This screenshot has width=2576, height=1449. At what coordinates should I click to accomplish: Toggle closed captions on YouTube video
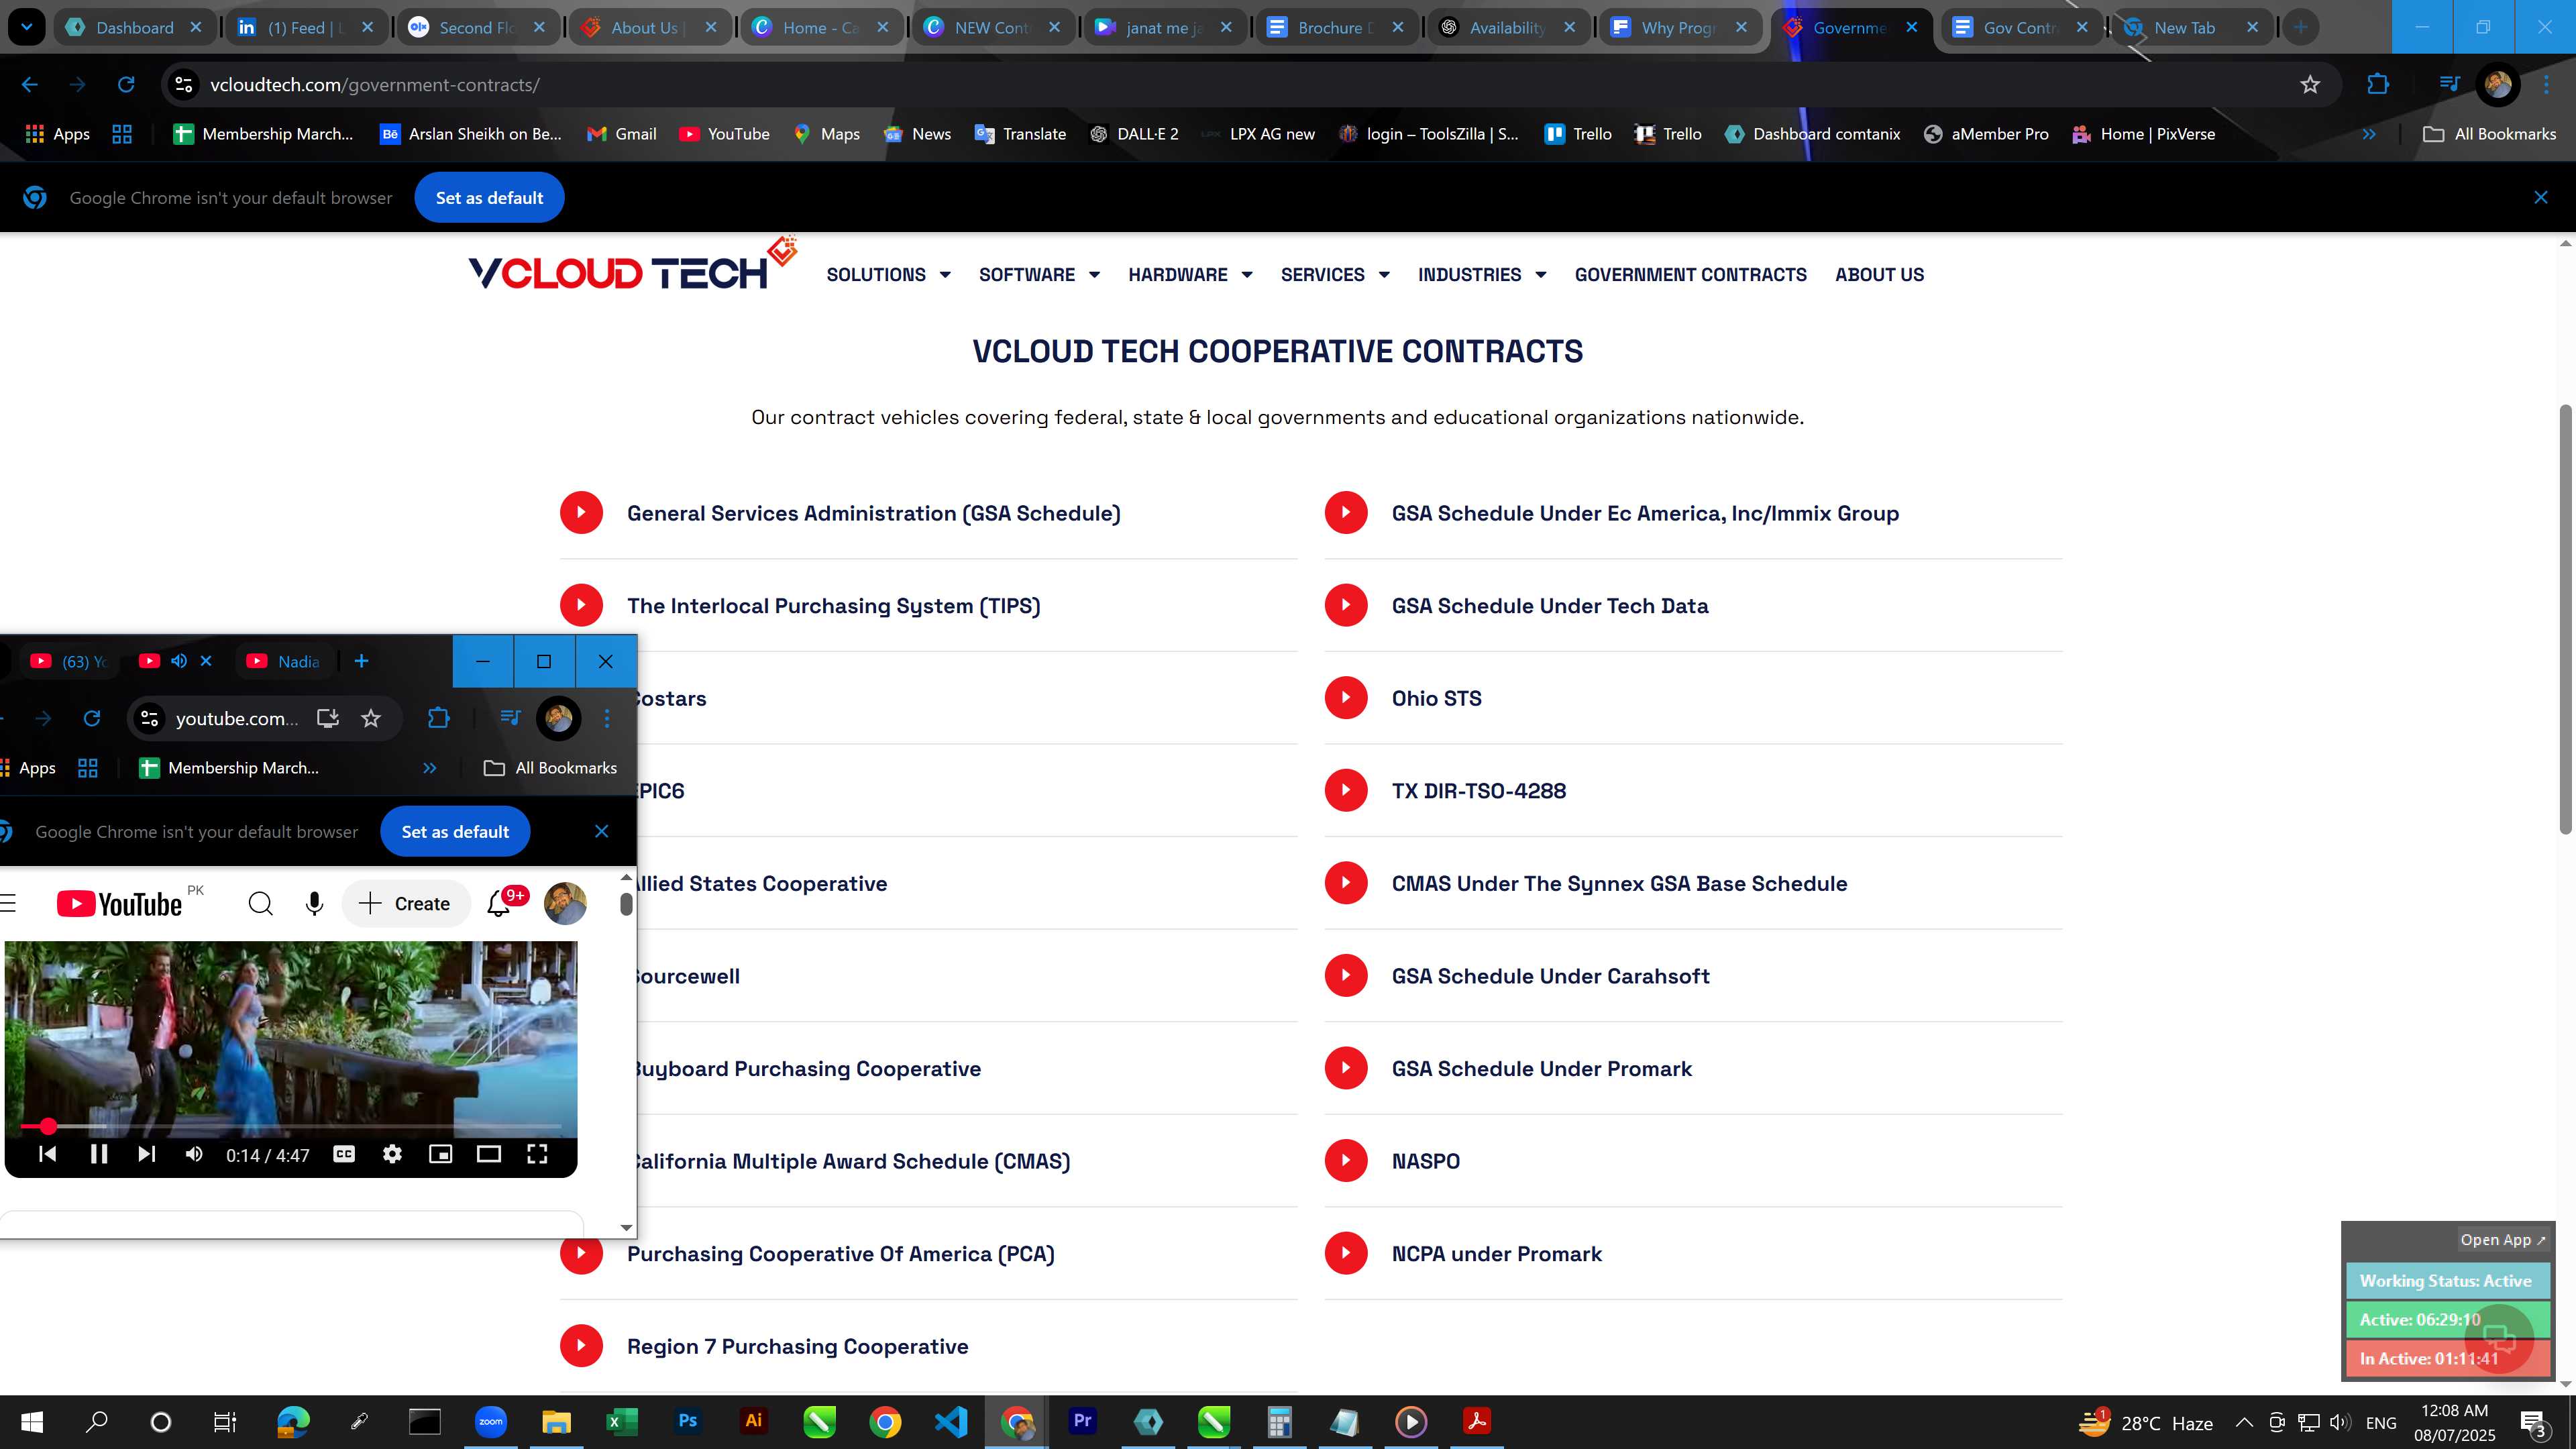344,1154
